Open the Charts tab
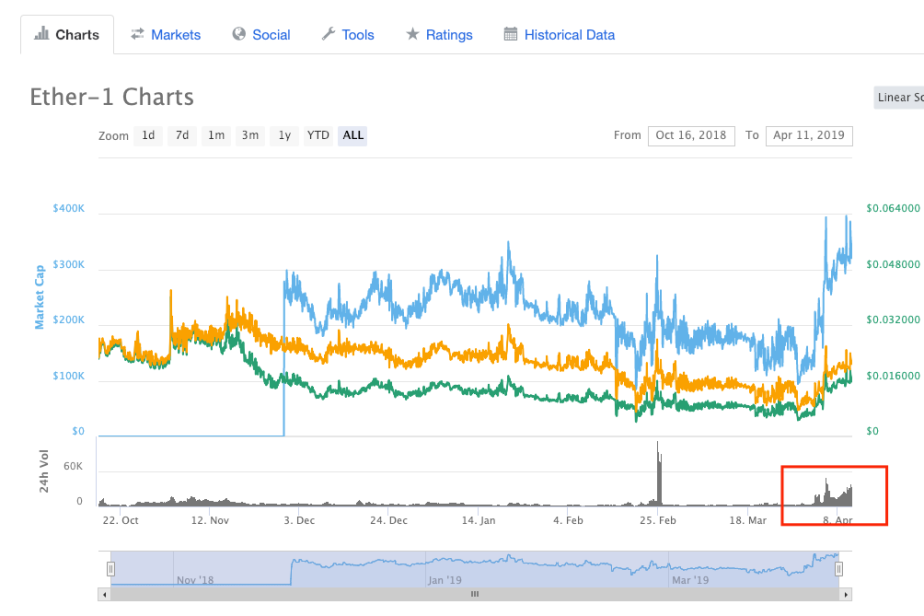This screenshot has height=616, width=924. (67, 35)
